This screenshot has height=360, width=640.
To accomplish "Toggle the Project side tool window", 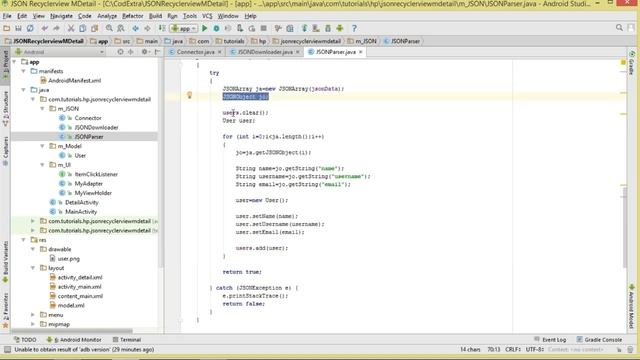I will pyautogui.click(x=5, y=65).
